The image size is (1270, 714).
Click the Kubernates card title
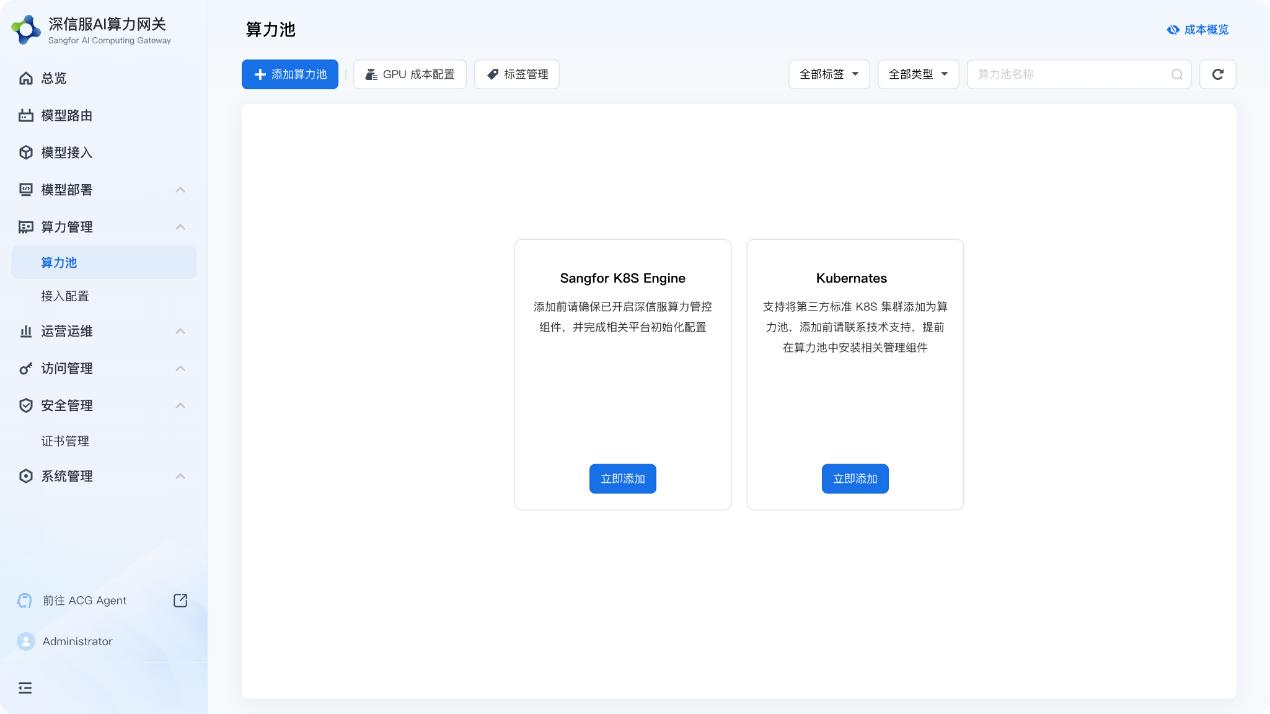tap(852, 278)
